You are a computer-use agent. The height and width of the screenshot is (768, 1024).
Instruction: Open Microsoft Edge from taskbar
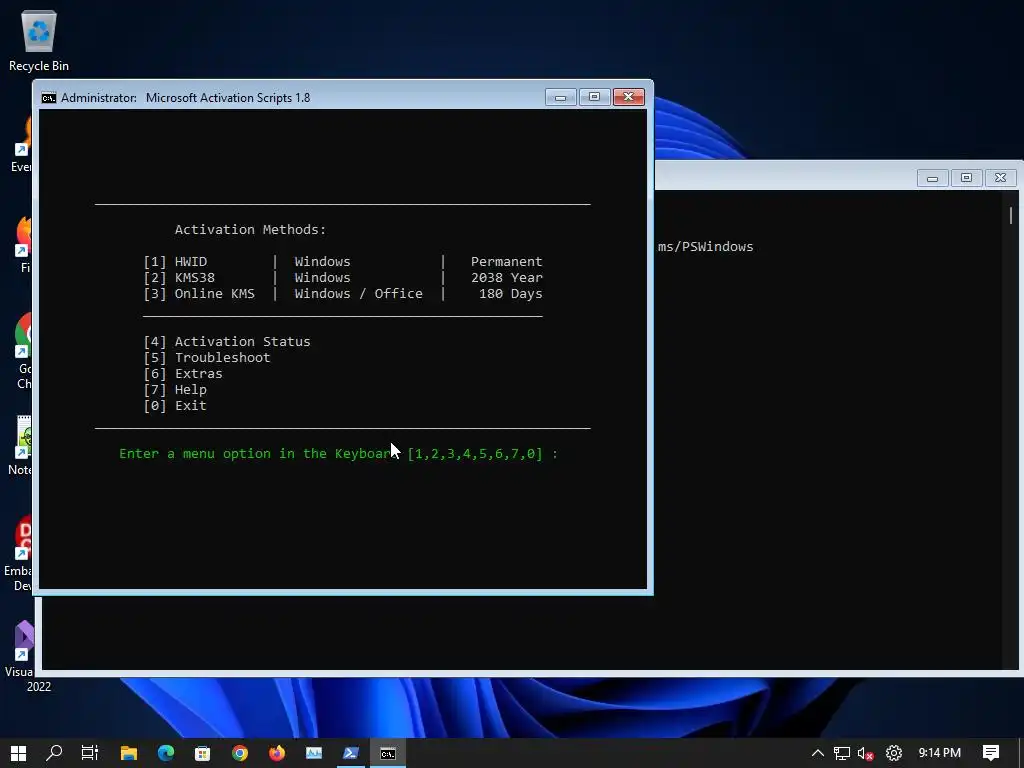[166, 753]
